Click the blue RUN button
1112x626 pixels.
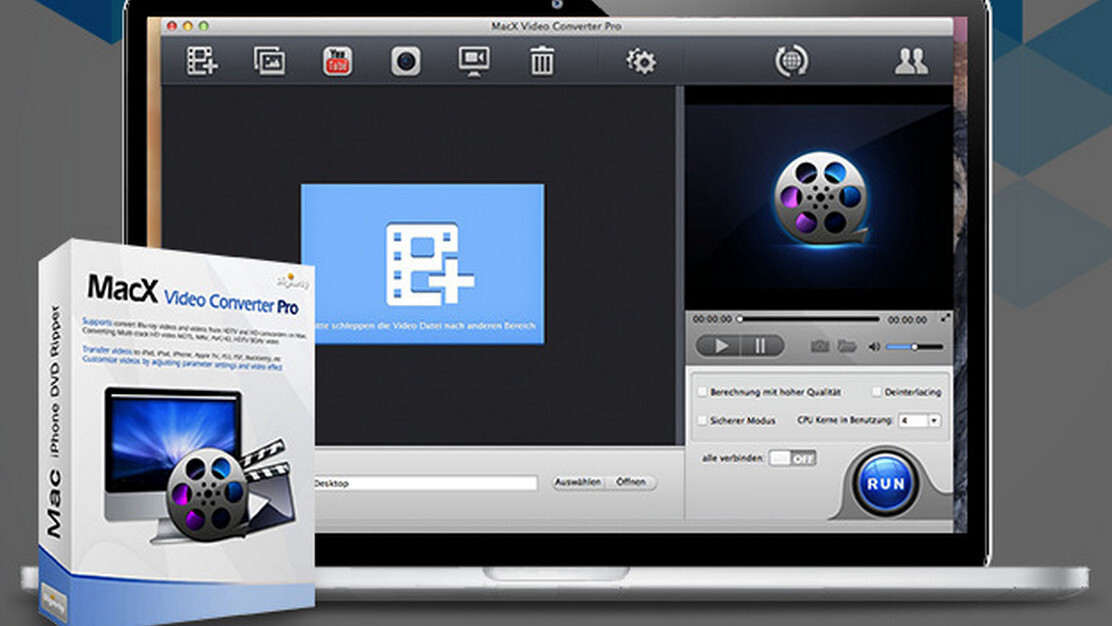885,484
